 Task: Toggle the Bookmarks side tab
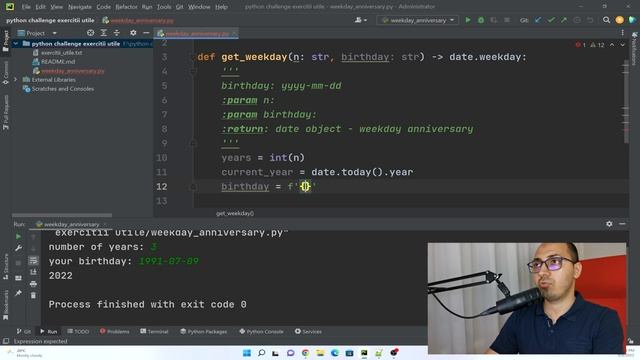coord(6,305)
